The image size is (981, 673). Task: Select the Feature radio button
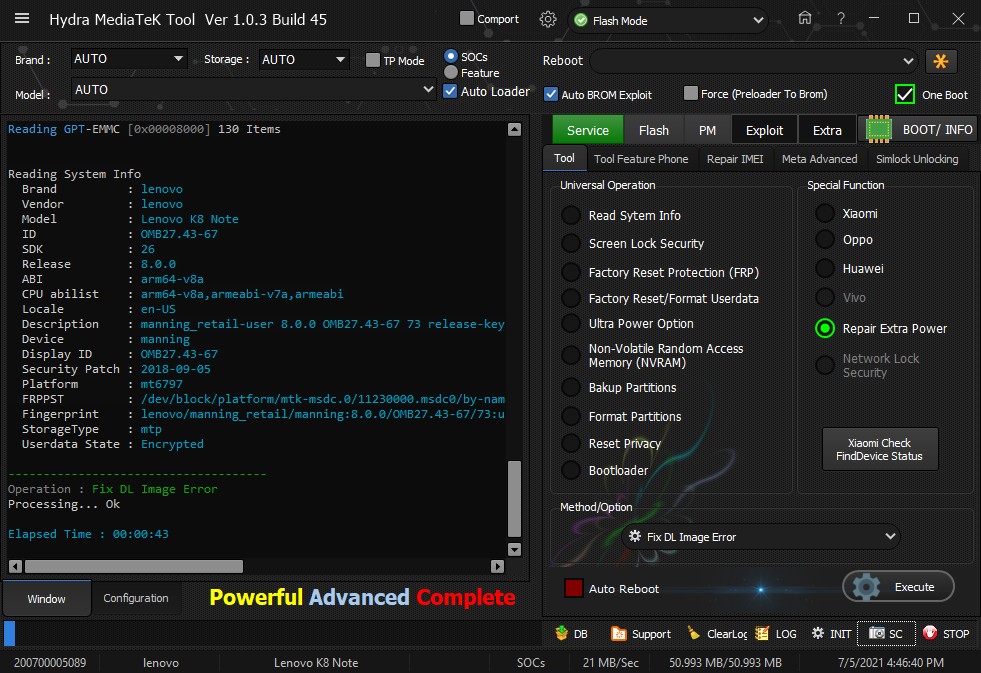click(x=450, y=73)
